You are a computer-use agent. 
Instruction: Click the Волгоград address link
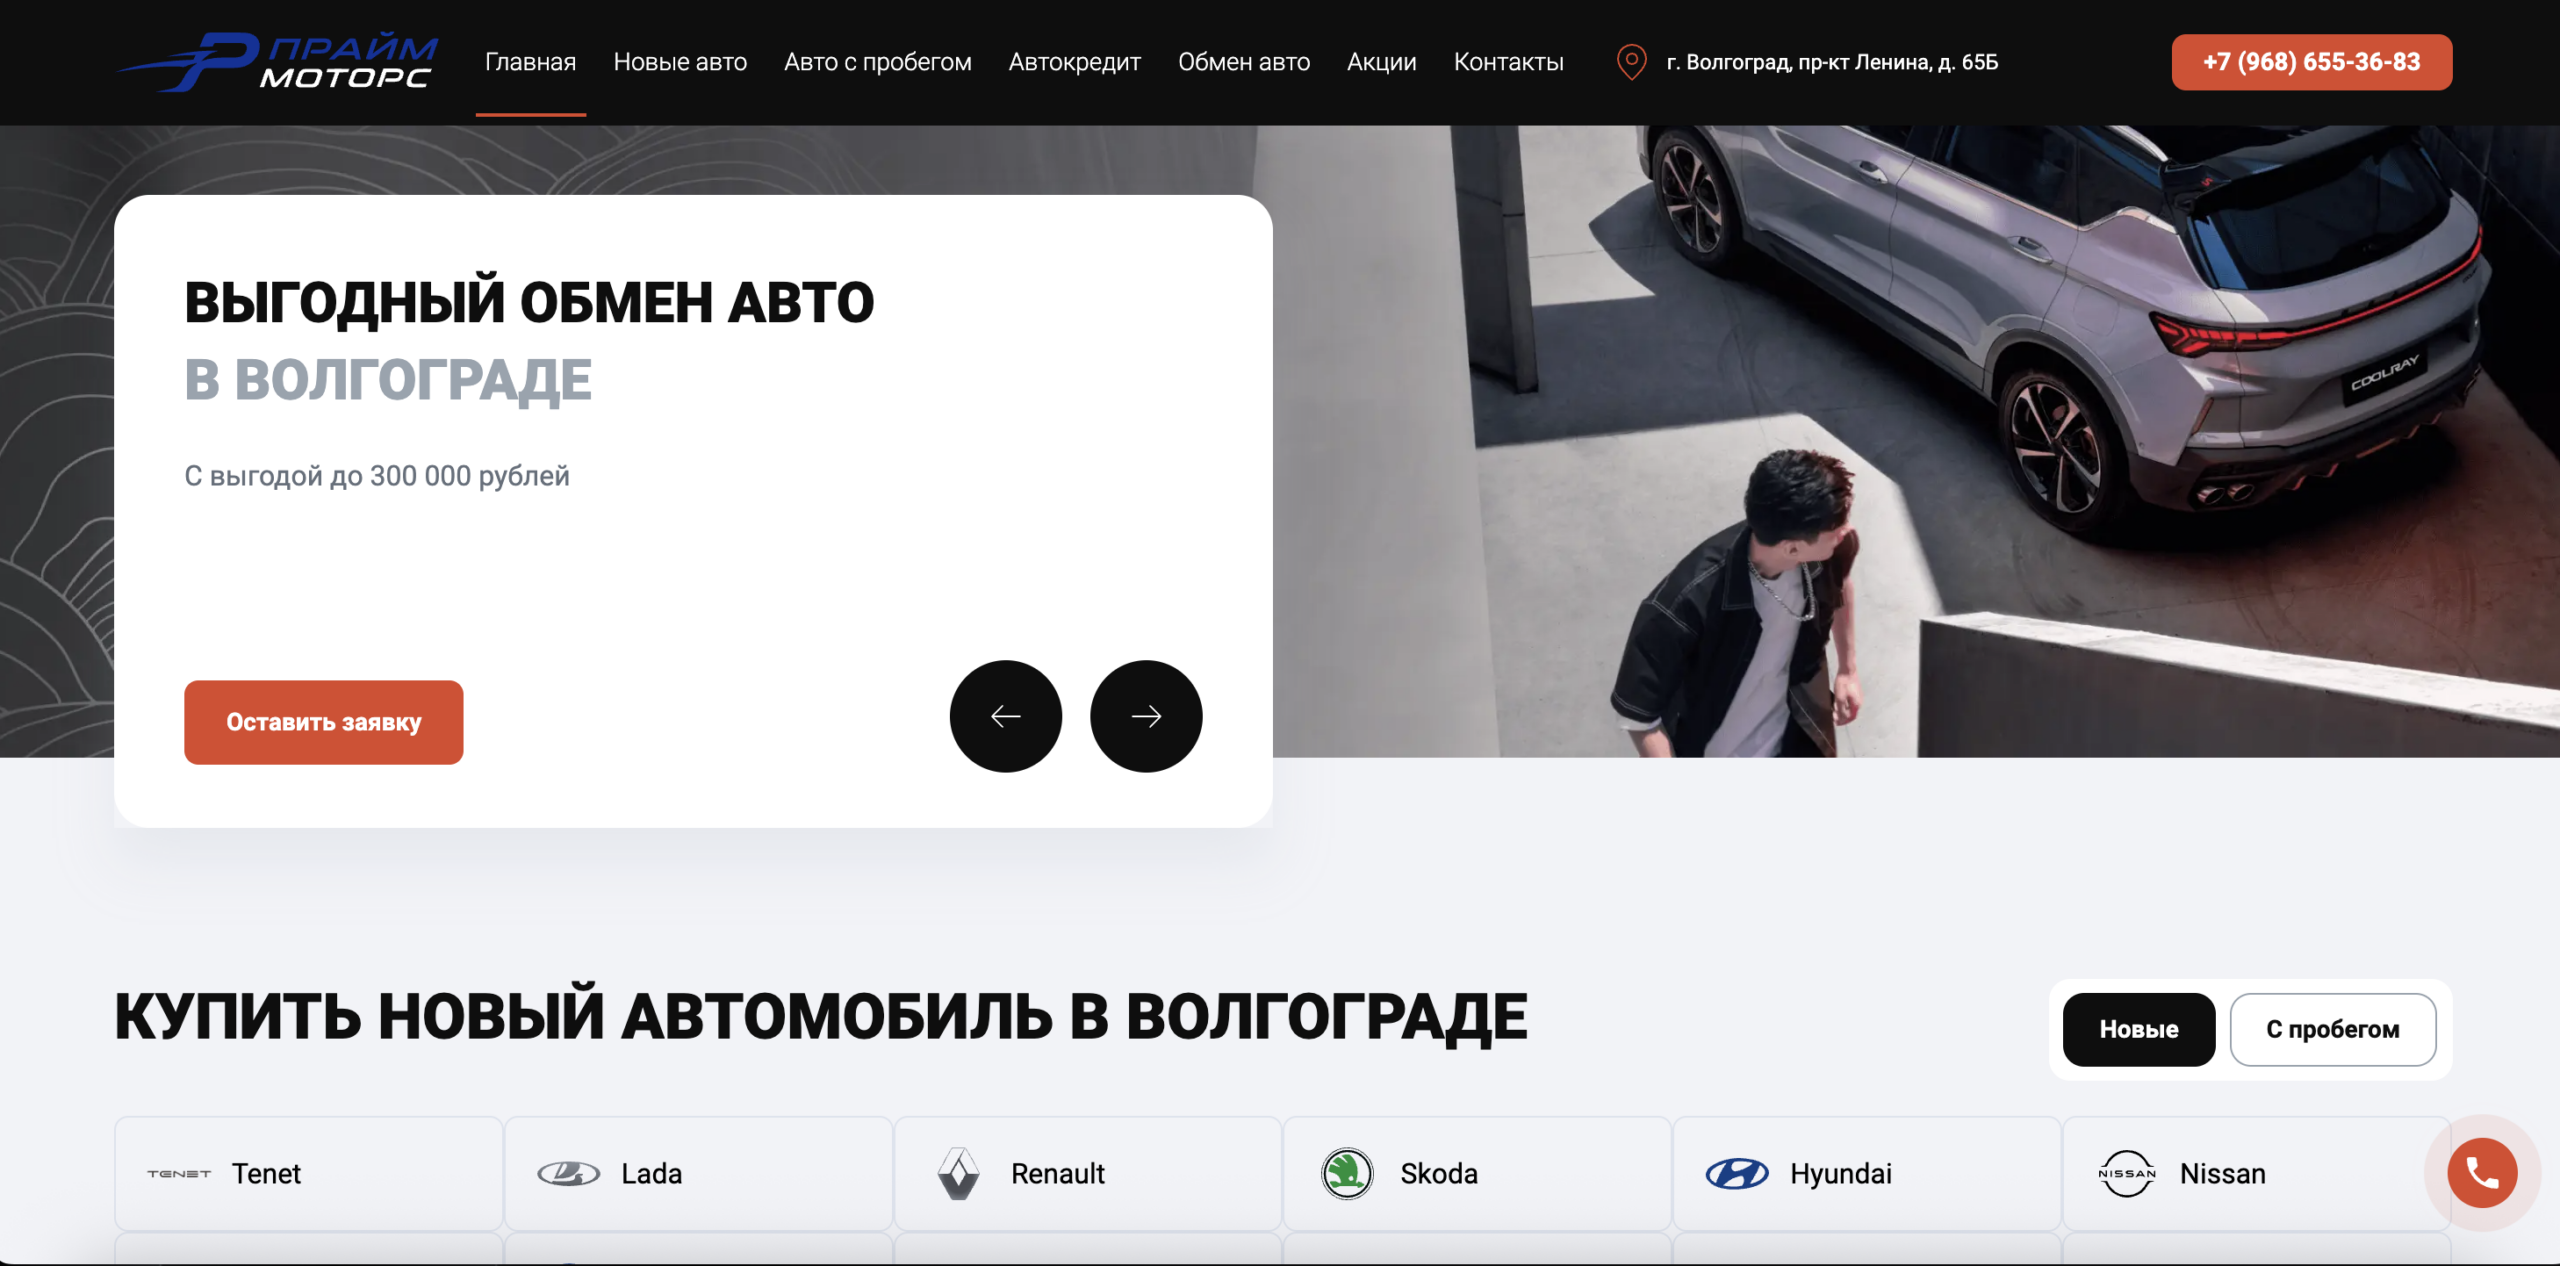[1832, 62]
